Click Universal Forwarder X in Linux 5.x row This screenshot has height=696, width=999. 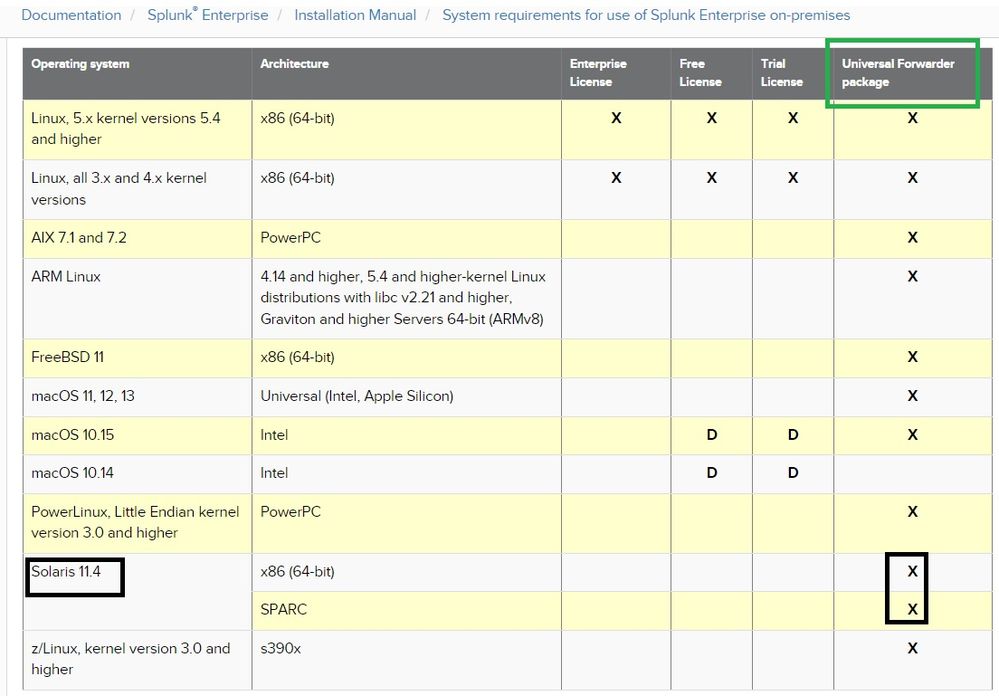point(912,118)
